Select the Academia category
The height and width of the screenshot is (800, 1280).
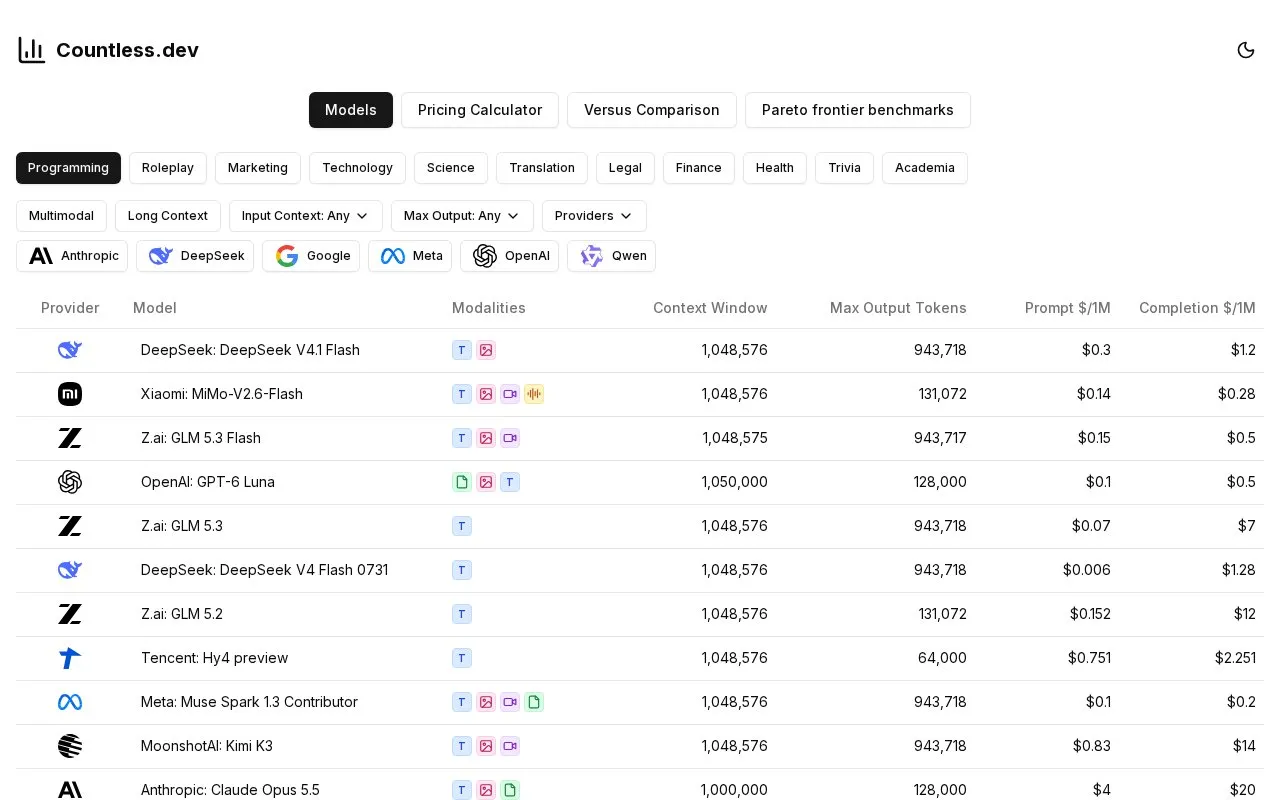pos(925,168)
